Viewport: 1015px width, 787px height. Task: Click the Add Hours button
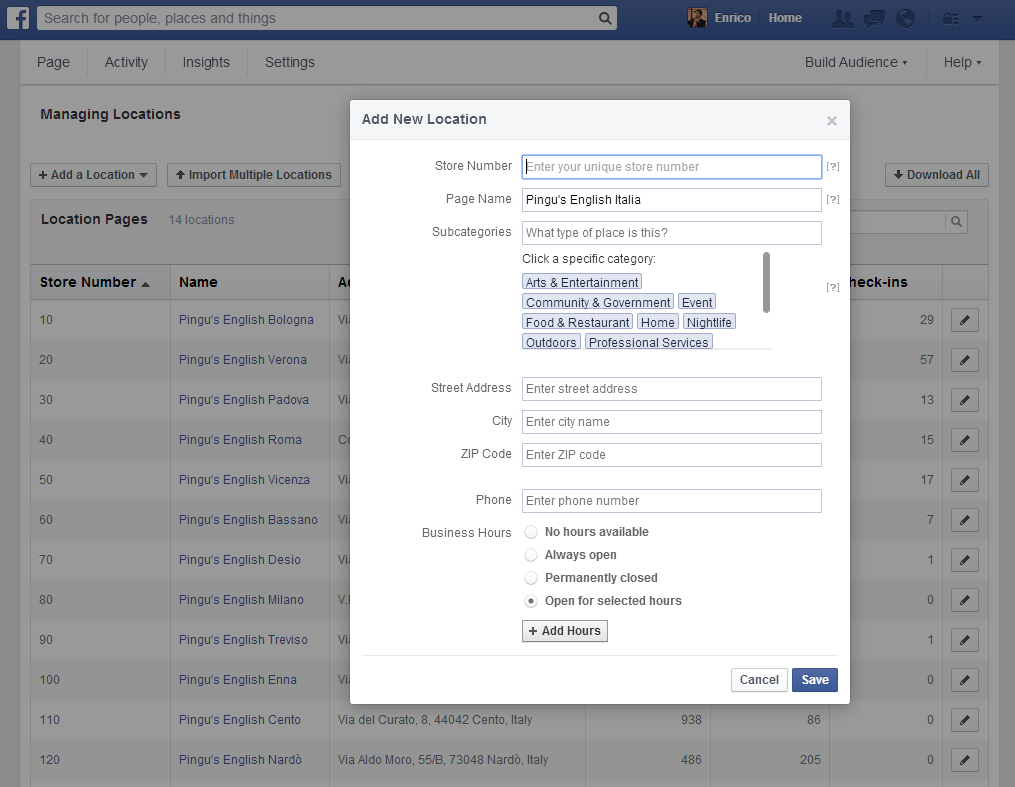point(564,631)
